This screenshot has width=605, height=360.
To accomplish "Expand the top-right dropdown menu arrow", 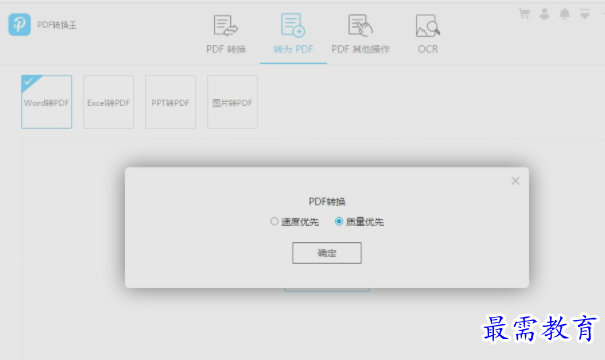I will point(585,14).
